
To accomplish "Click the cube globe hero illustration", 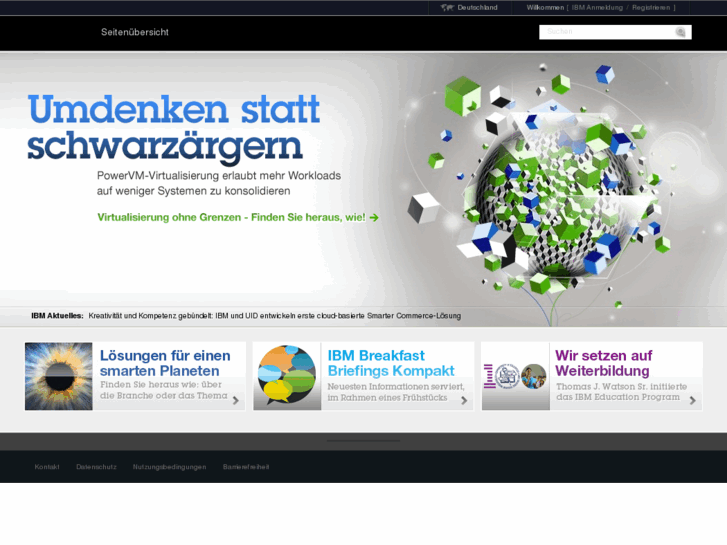I will coord(552,186).
